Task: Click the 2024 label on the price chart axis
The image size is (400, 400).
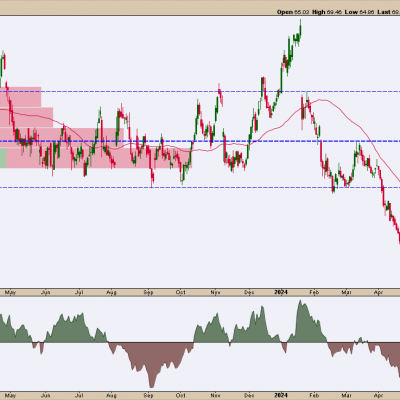Action: 281,292
